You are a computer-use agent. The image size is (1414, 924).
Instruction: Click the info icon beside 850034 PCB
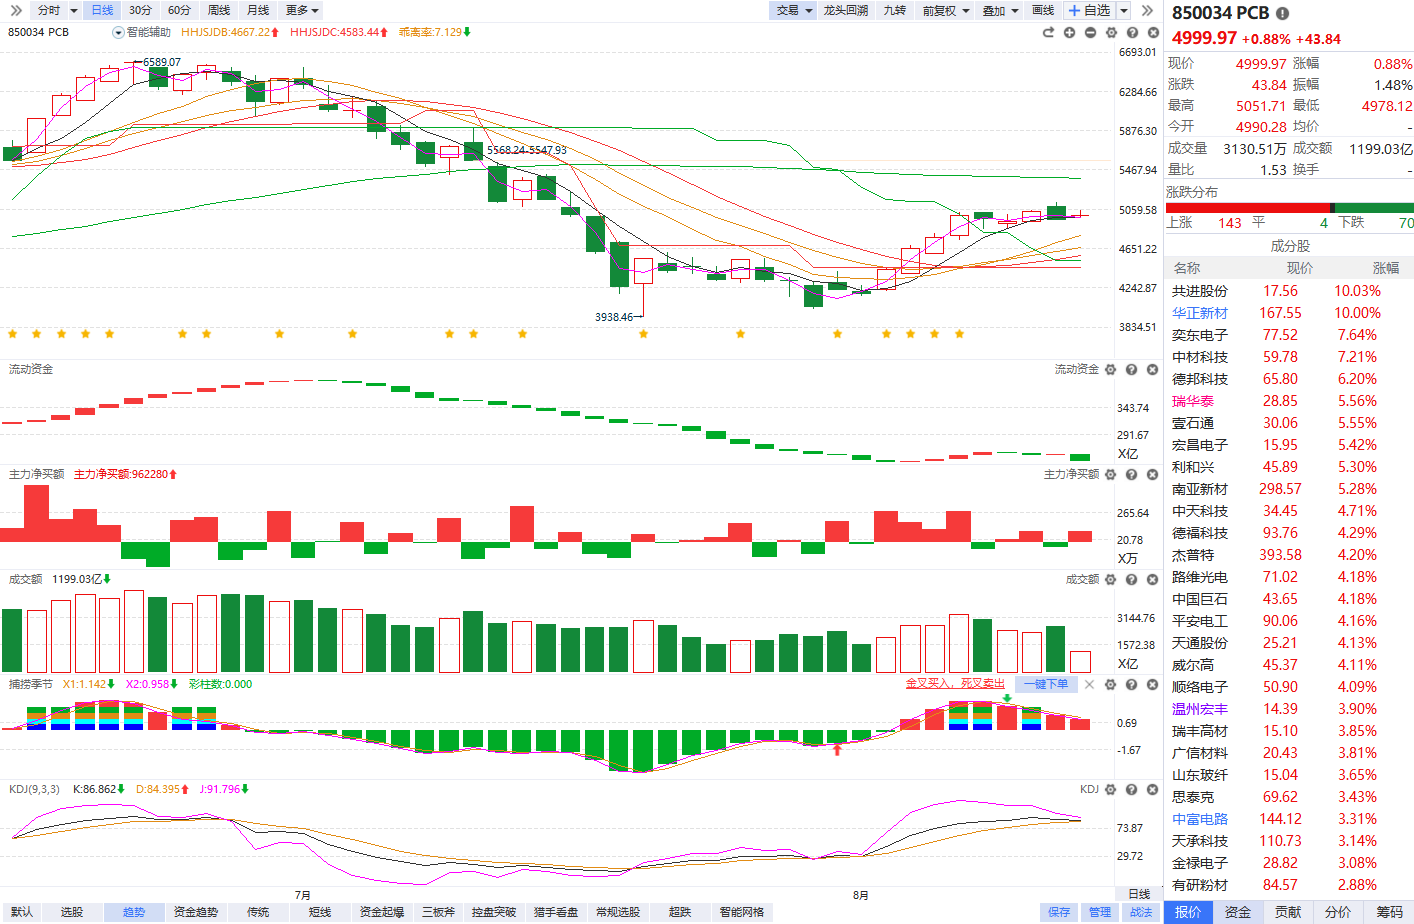click(x=1282, y=13)
